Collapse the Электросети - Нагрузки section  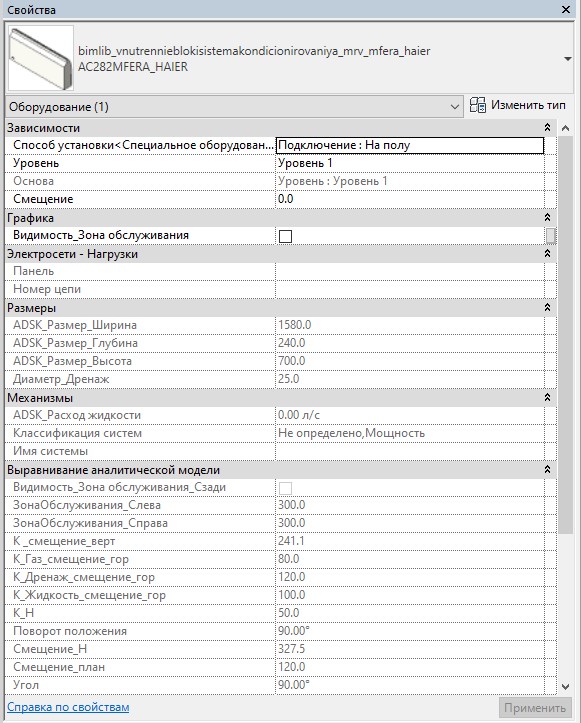click(x=547, y=253)
